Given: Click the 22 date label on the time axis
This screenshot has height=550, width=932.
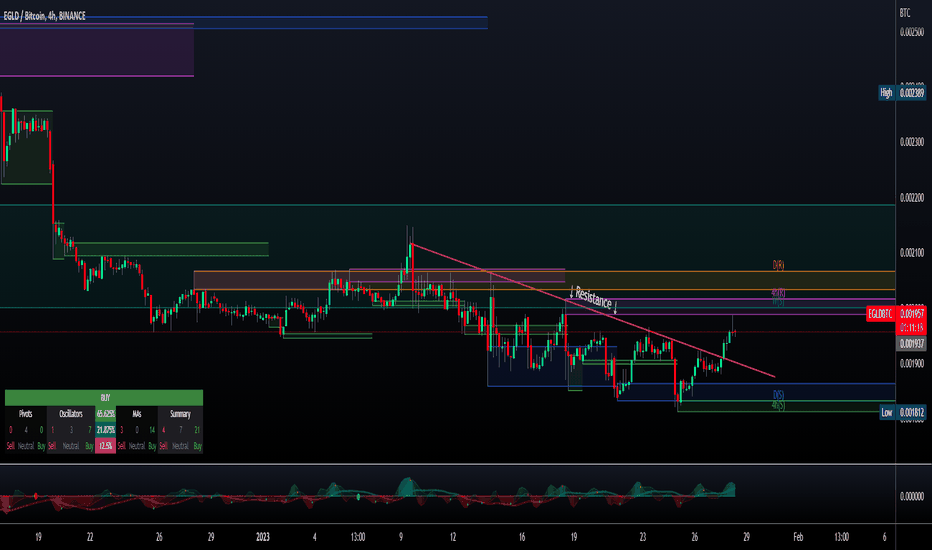Looking at the screenshot, I should [90, 537].
